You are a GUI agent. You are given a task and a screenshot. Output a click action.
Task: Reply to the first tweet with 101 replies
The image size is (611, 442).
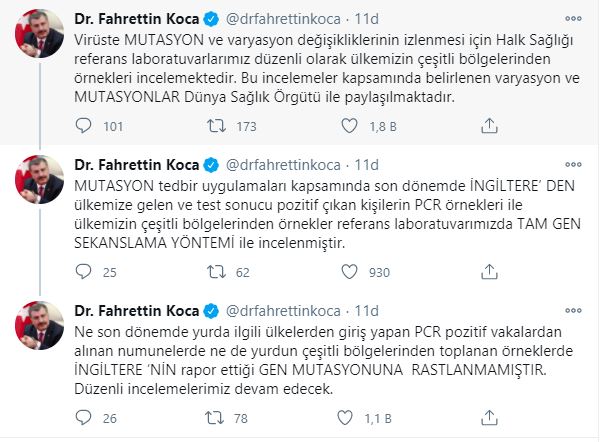(83, 126)
